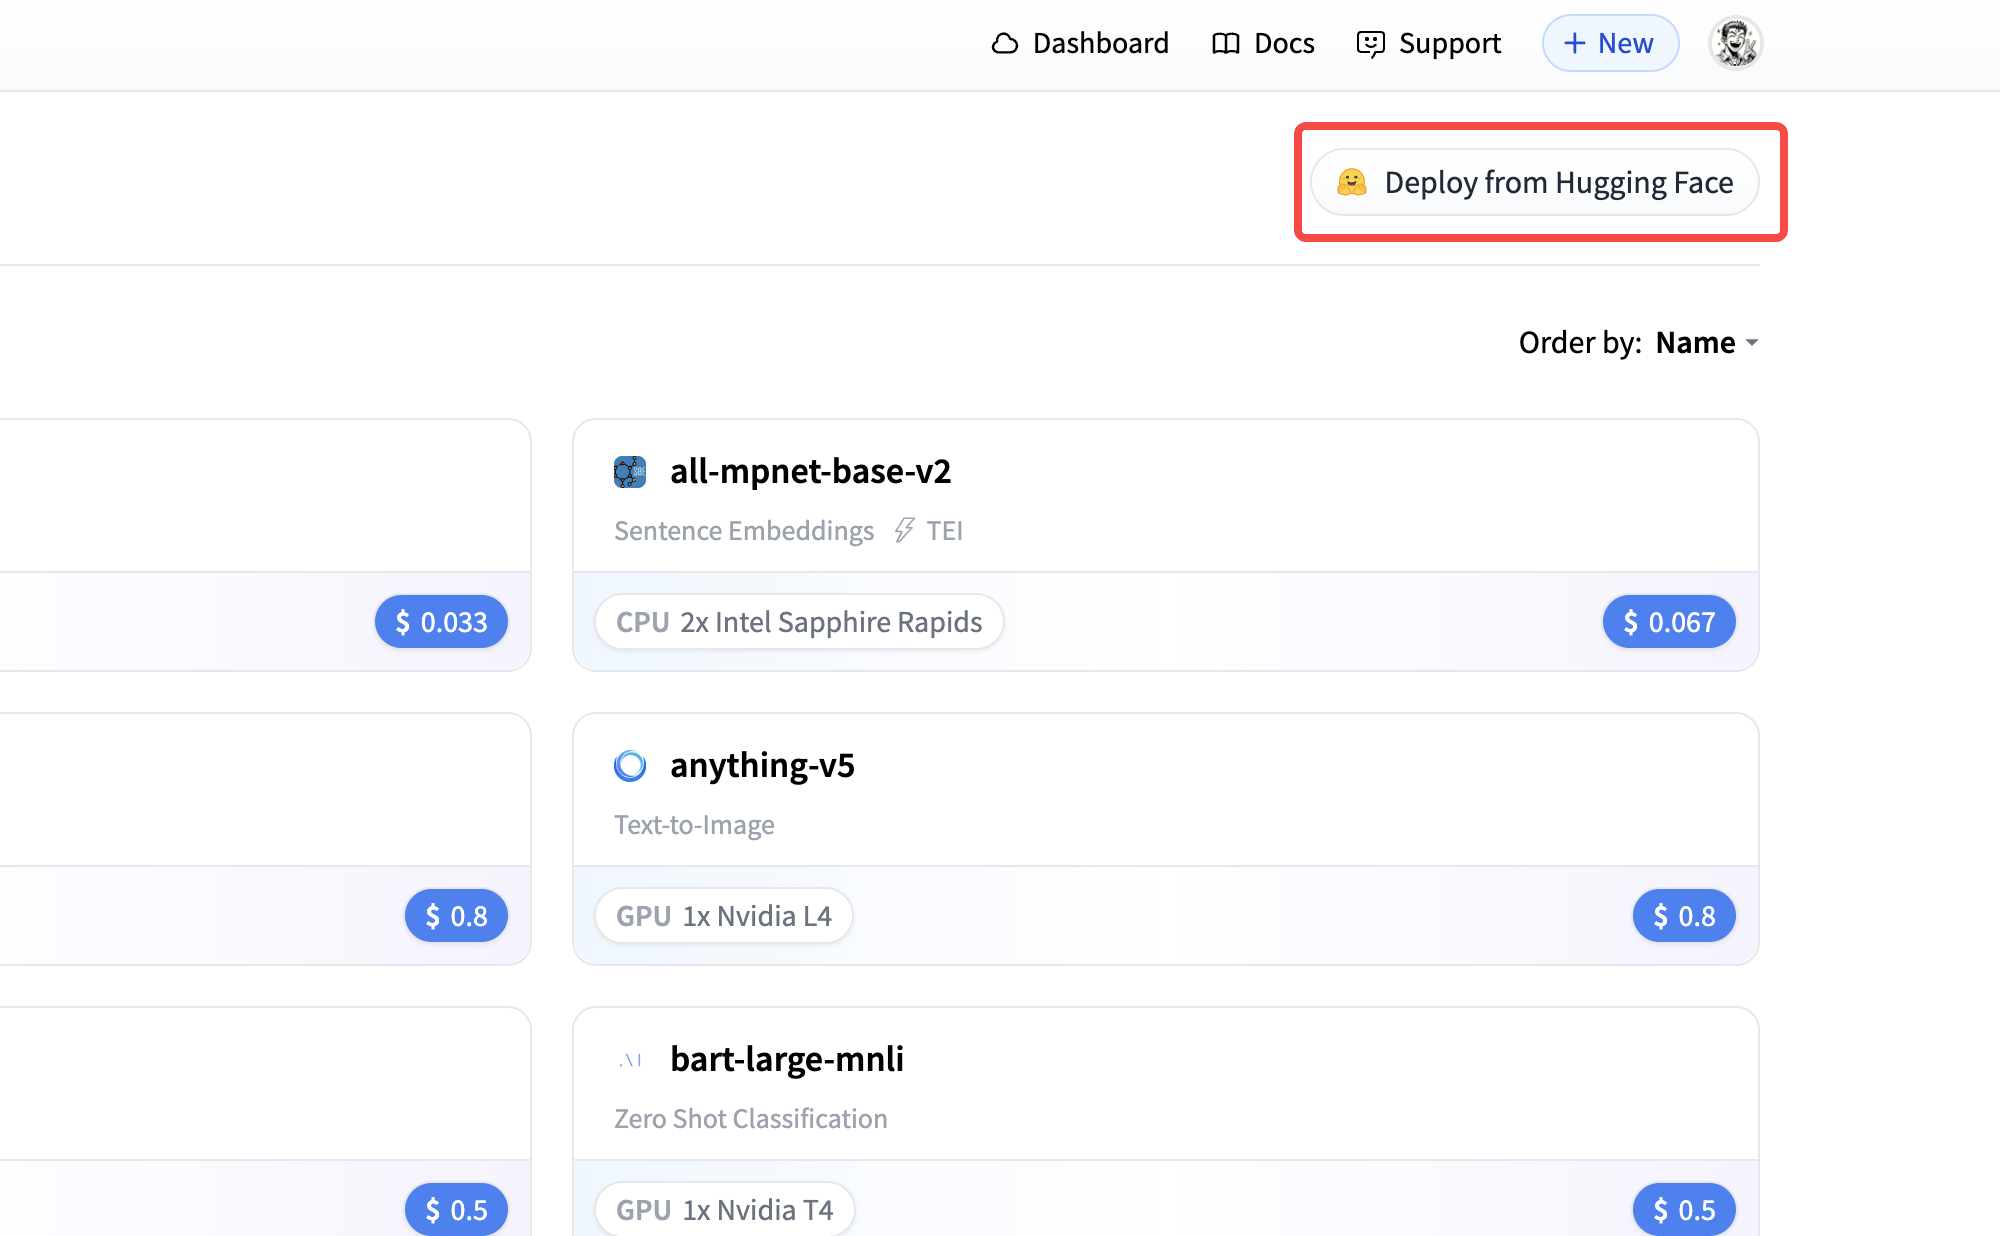This screenshot has height=1236, width=2000.
Task: Click the TEI lightning bolt icon
Action: 904,530
